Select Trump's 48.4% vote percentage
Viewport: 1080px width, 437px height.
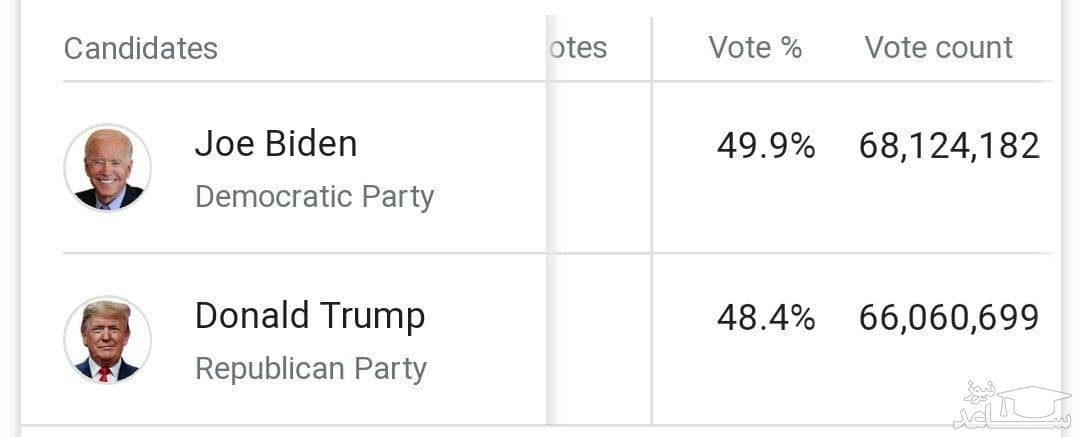pyautogui.click(x=765, y=318)
